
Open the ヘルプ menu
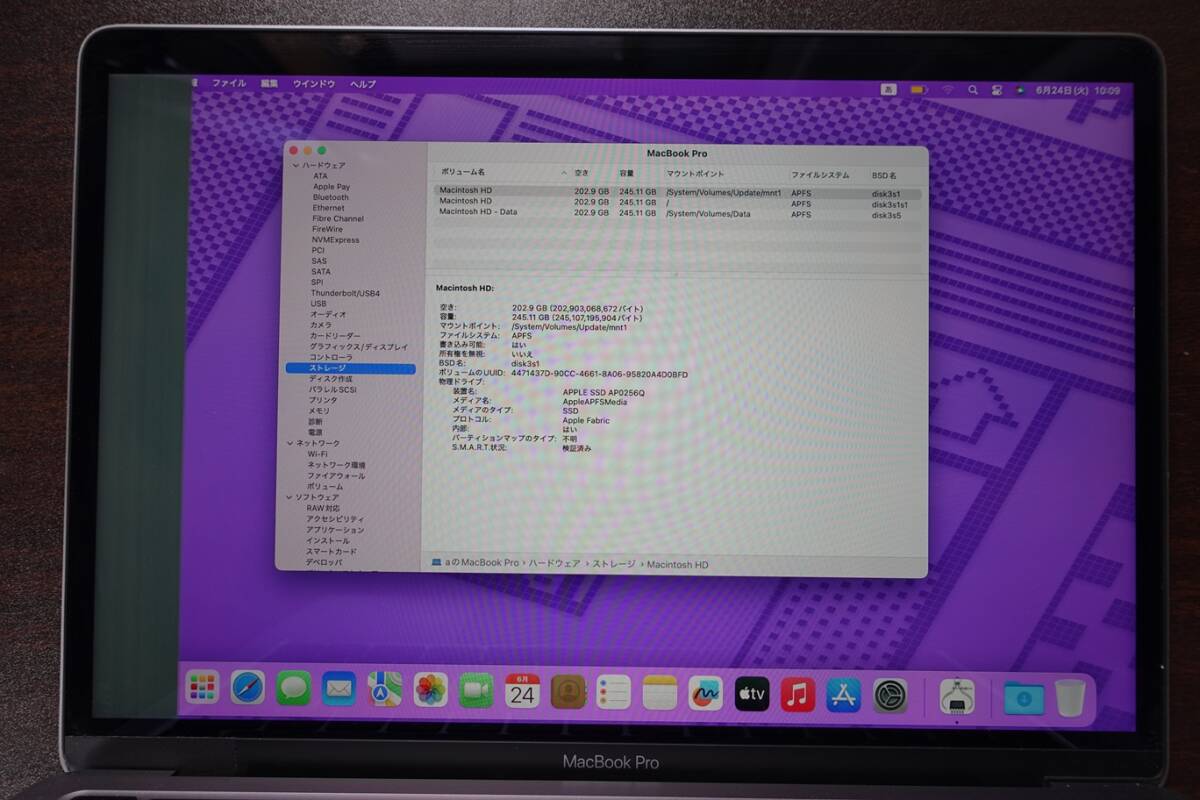(x=363, y=85)
